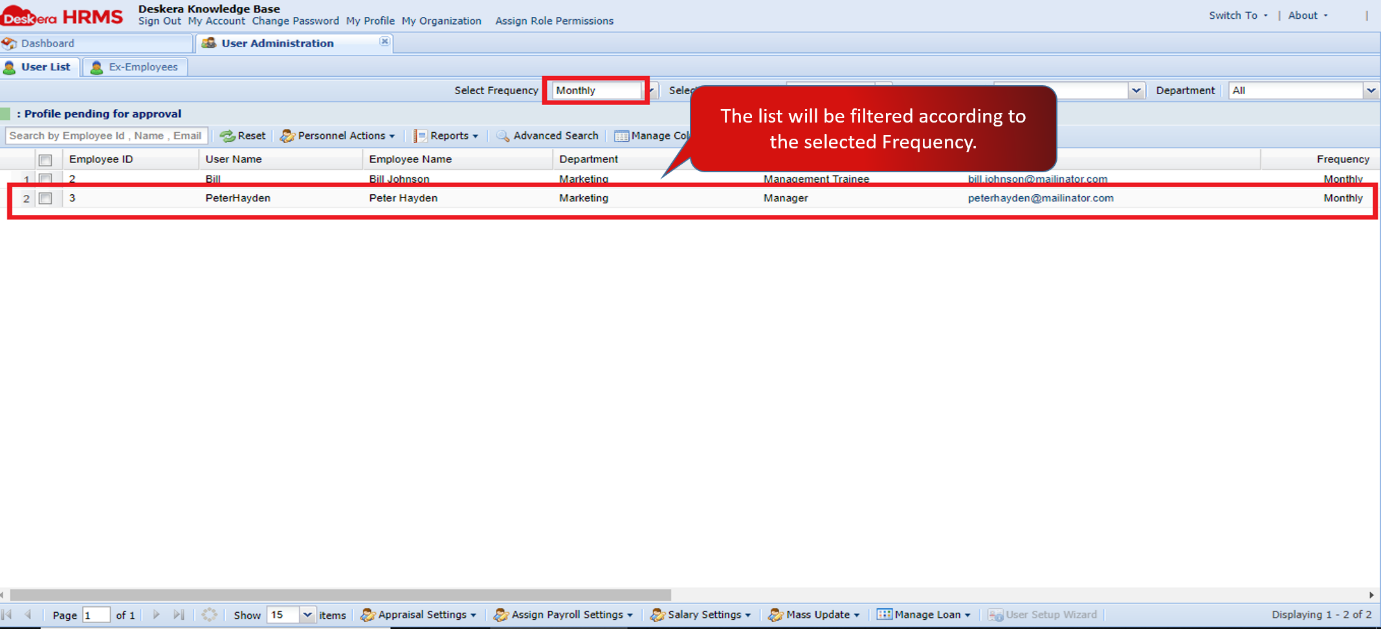1381x629 pixels.
Task: Go to the previous page
Action: click(28, 615)
